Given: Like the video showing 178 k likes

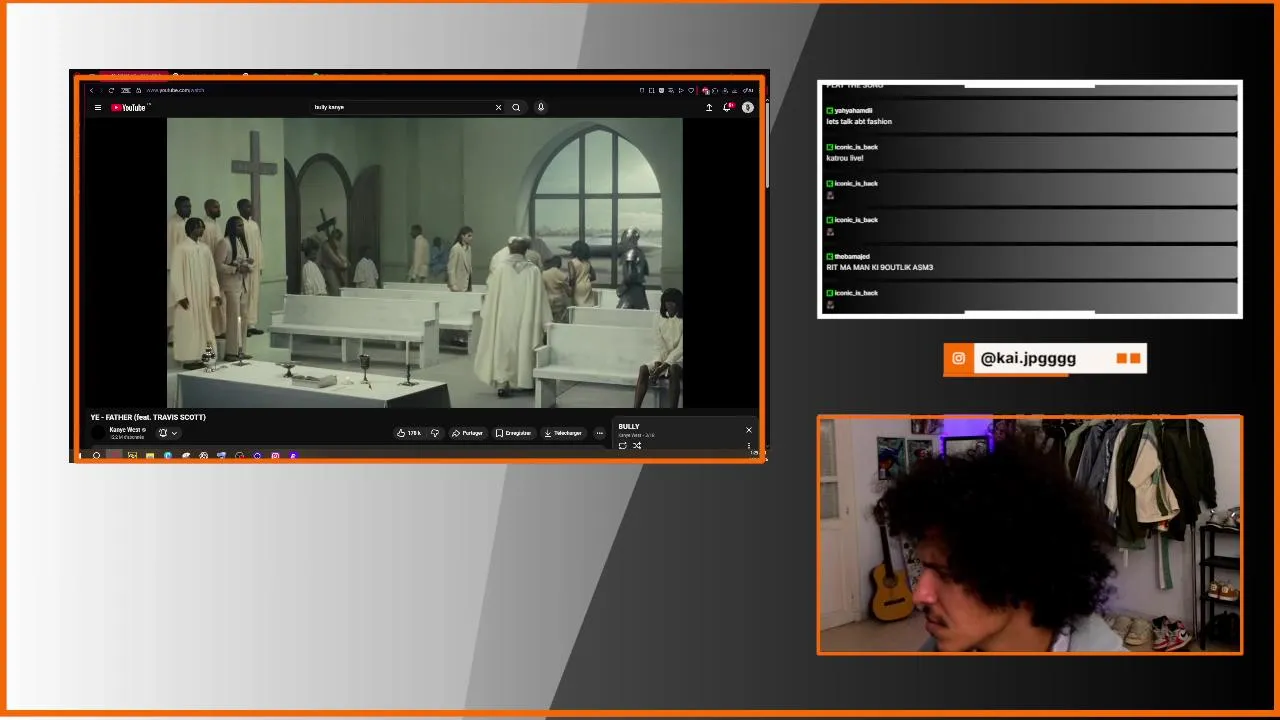Looking at the screenshot, I should (408, 433).
